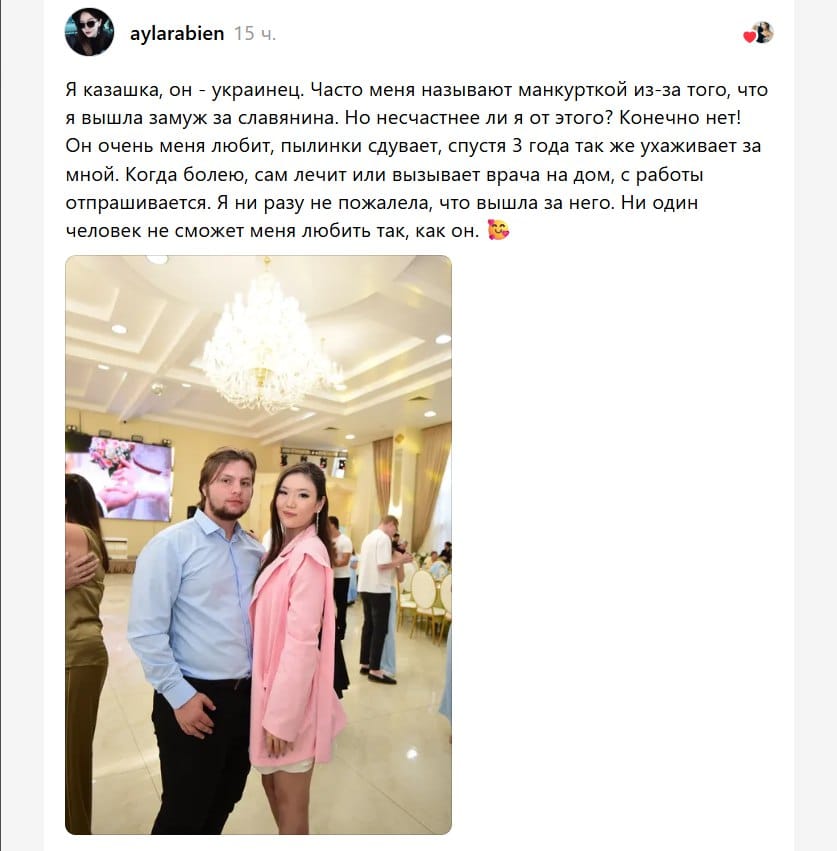Open the post via the 15 ч. timestamp

(255, 34)
